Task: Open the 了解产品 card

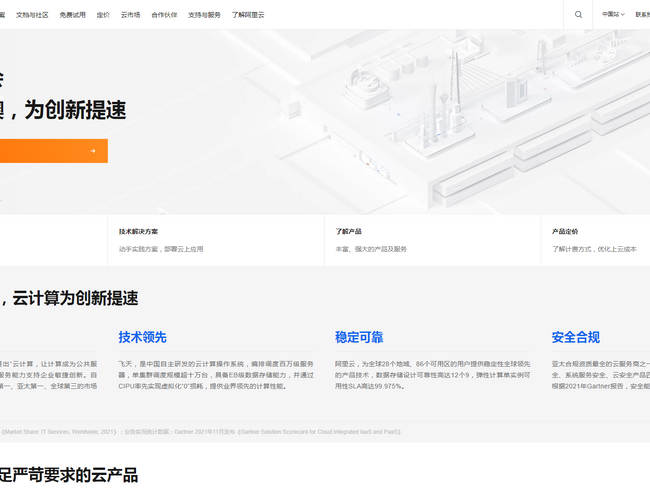Action: pyautogui.click(x=432, y=240)
